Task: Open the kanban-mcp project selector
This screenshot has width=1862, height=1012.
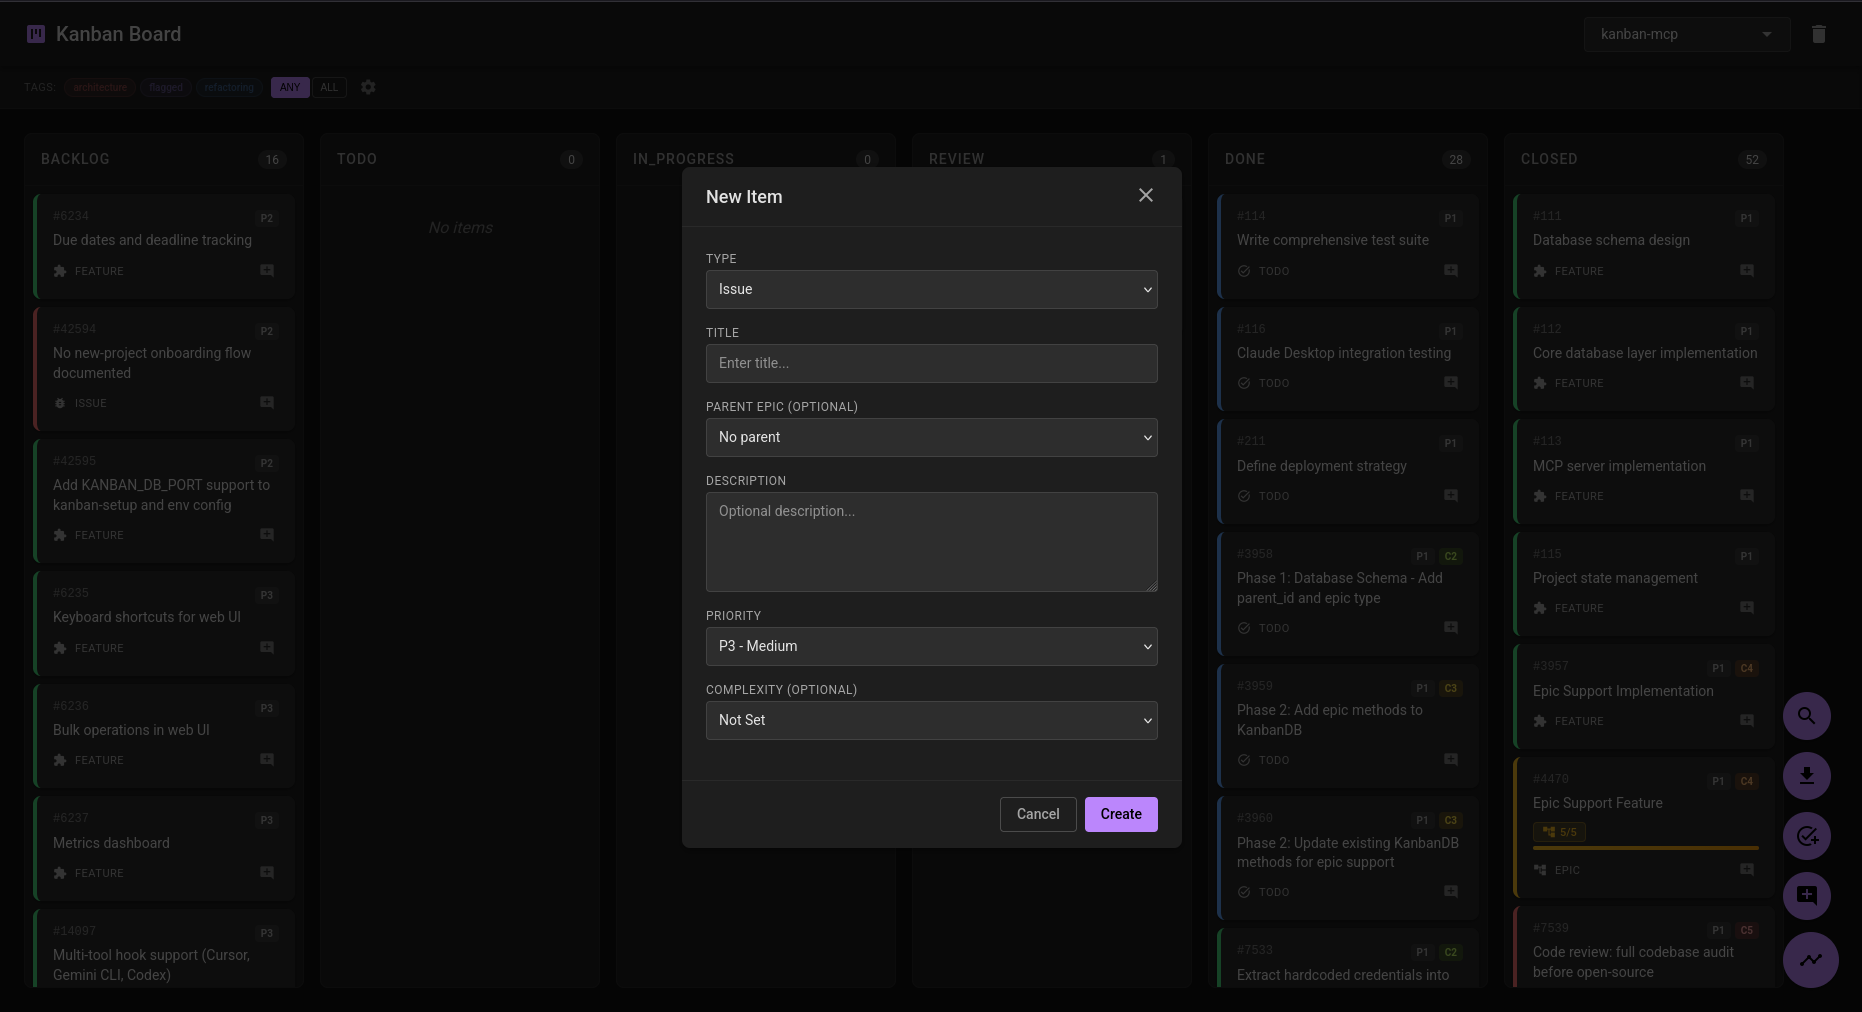Action: tap(1686, 33)
